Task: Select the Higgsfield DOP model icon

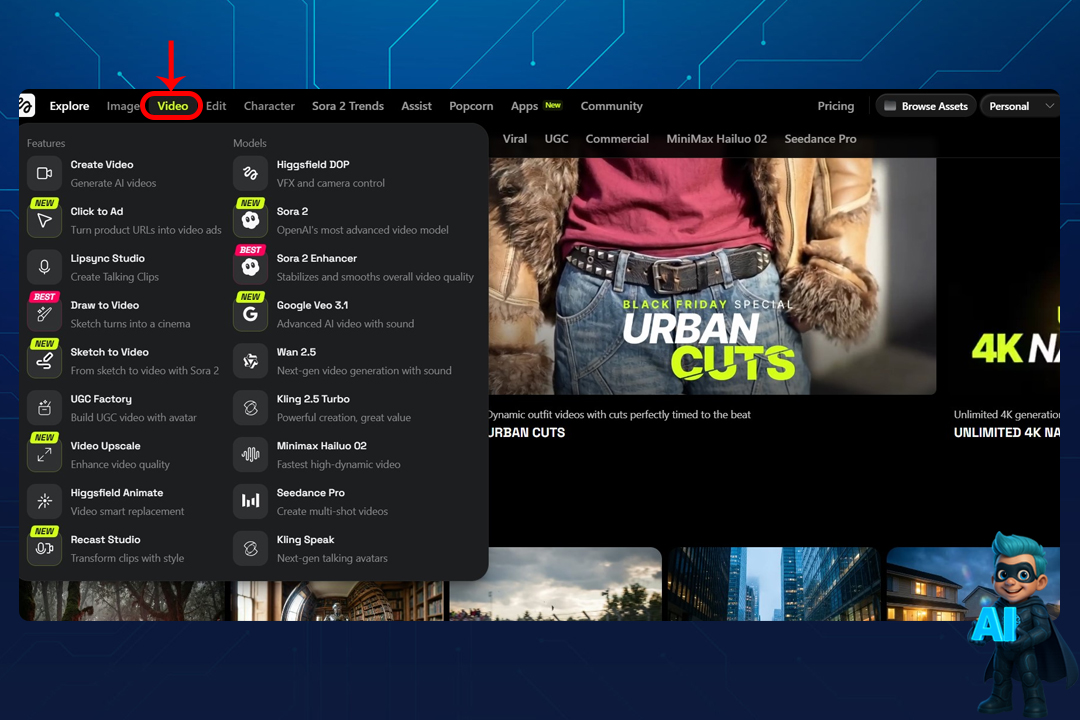Action: coord(250,174)
